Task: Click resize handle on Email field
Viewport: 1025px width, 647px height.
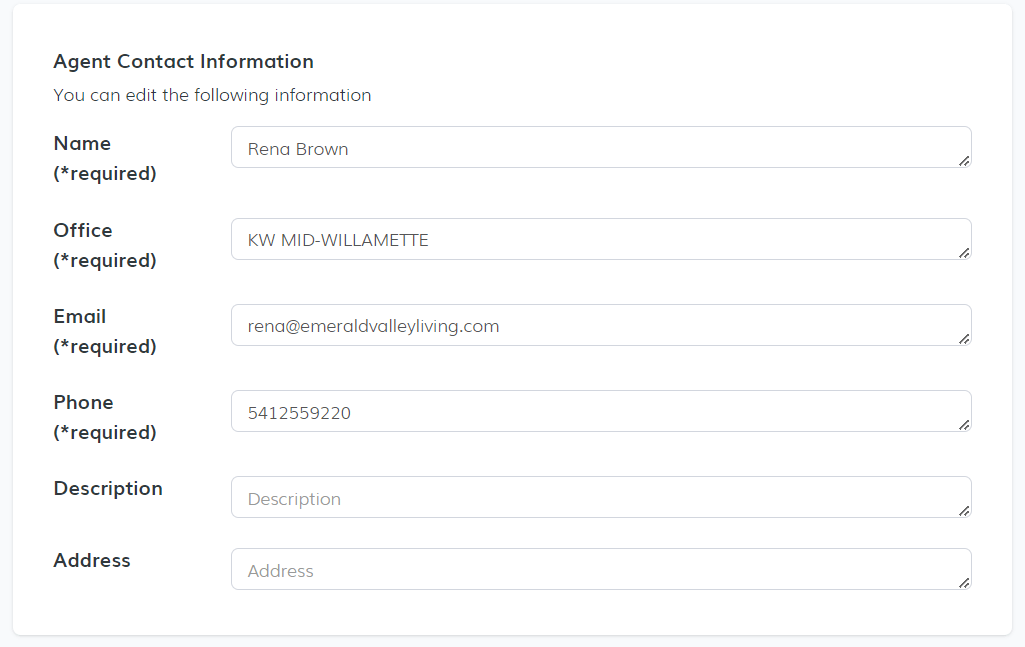Action: point(964,338)
